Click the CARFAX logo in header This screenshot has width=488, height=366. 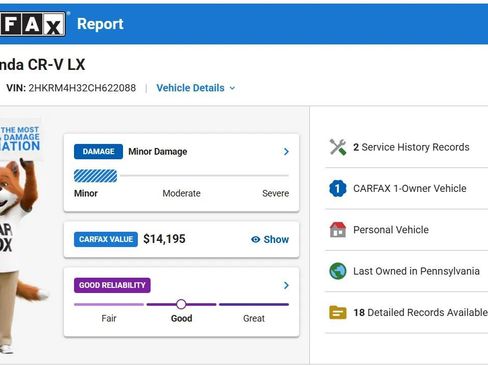(x=33, y=24)
